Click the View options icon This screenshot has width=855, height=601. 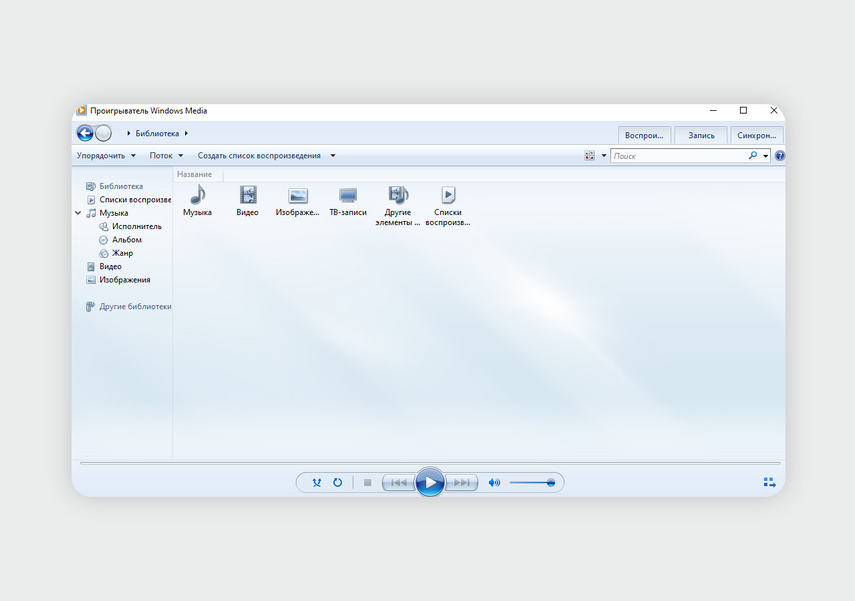pos(589,155)
